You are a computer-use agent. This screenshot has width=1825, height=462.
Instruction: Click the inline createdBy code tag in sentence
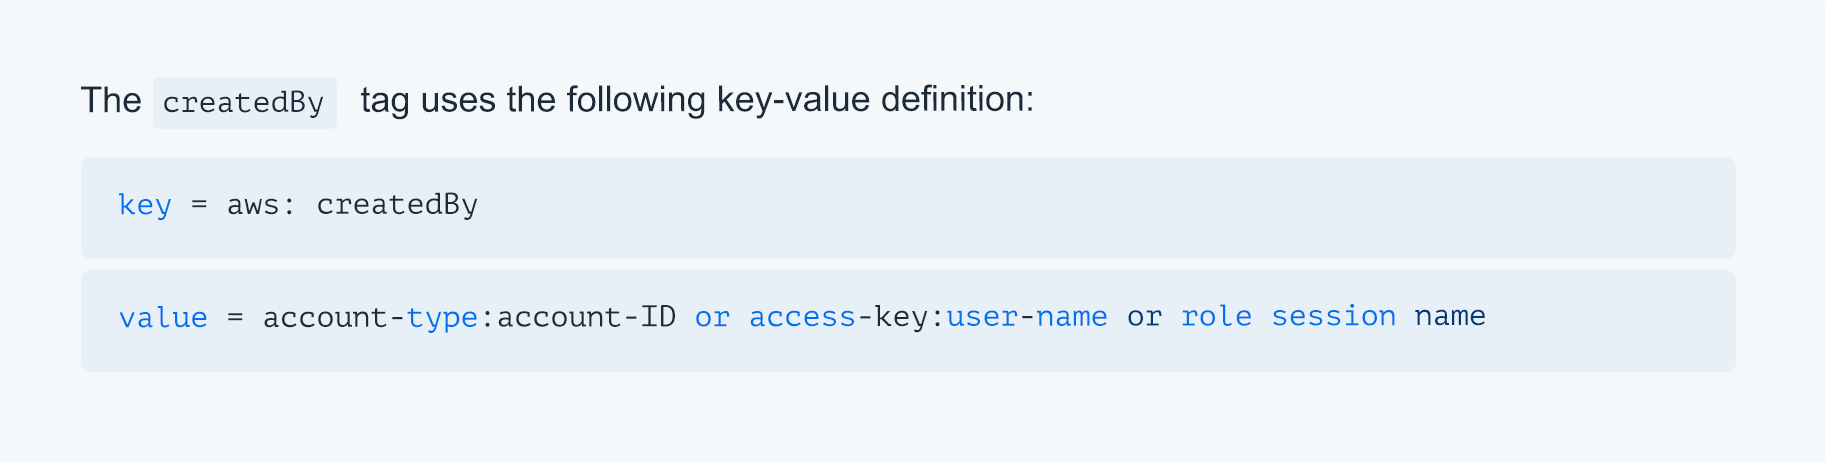click(x=244, y=103)
